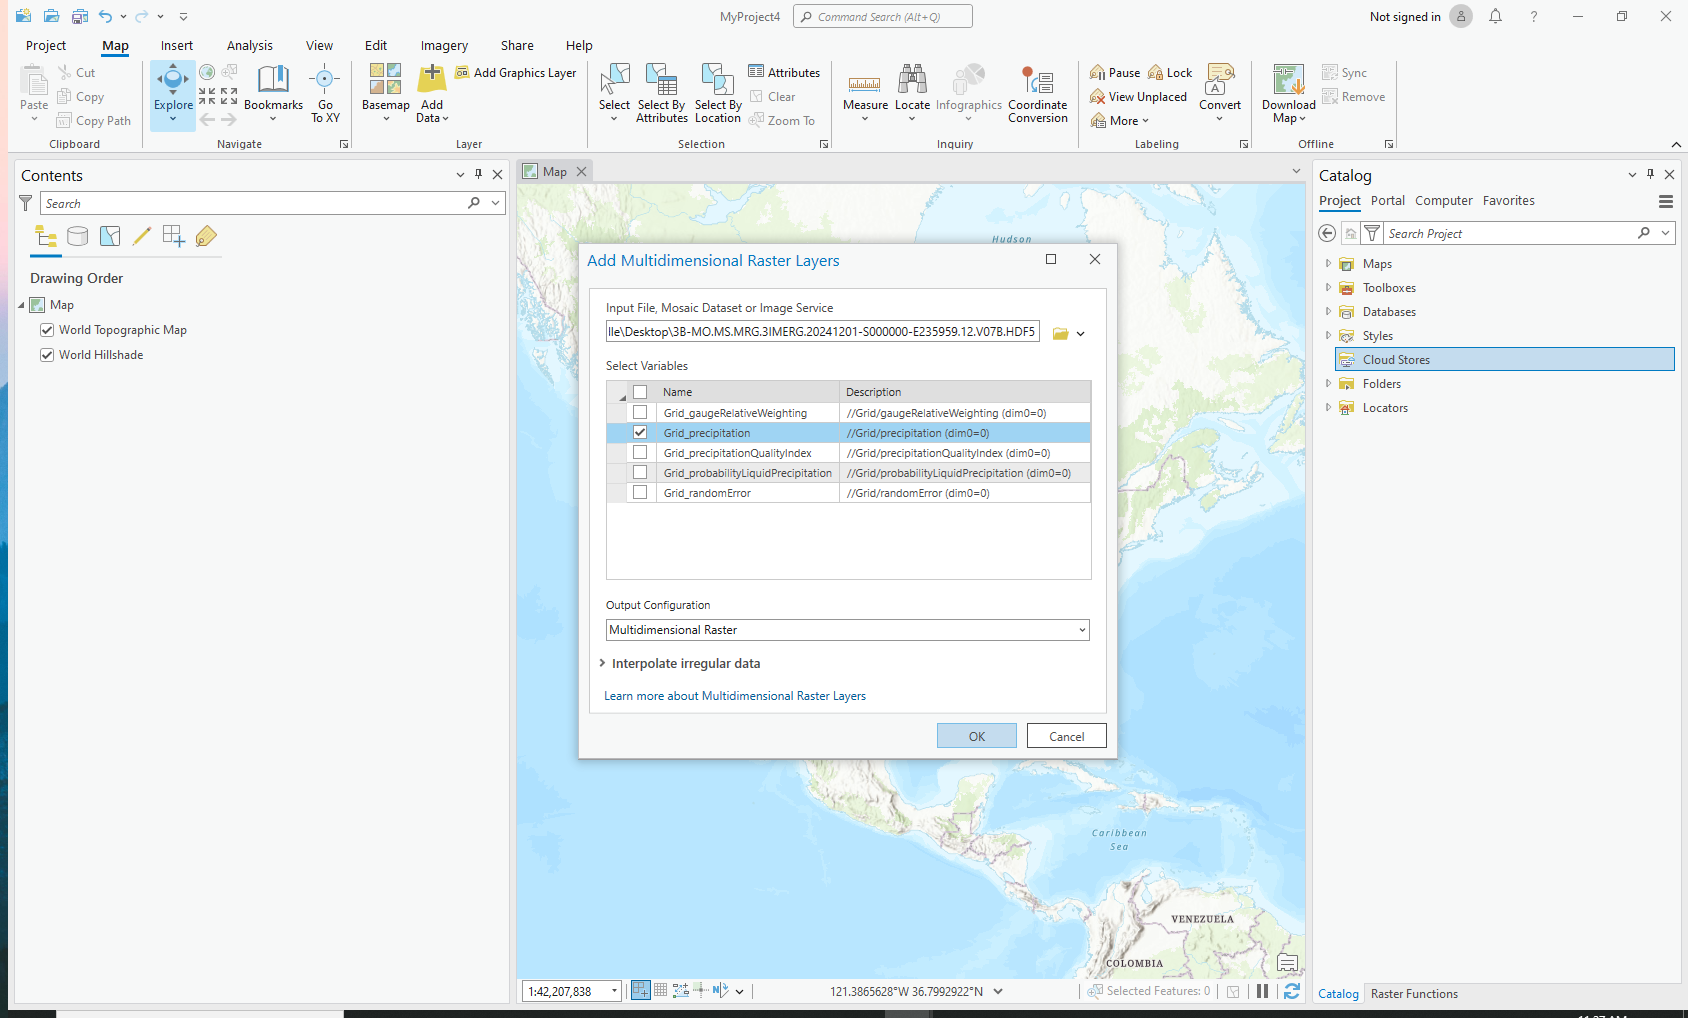Click OK to add raster layers
Viewport: 1688px width, 1018px height.
tap(976, 736)
